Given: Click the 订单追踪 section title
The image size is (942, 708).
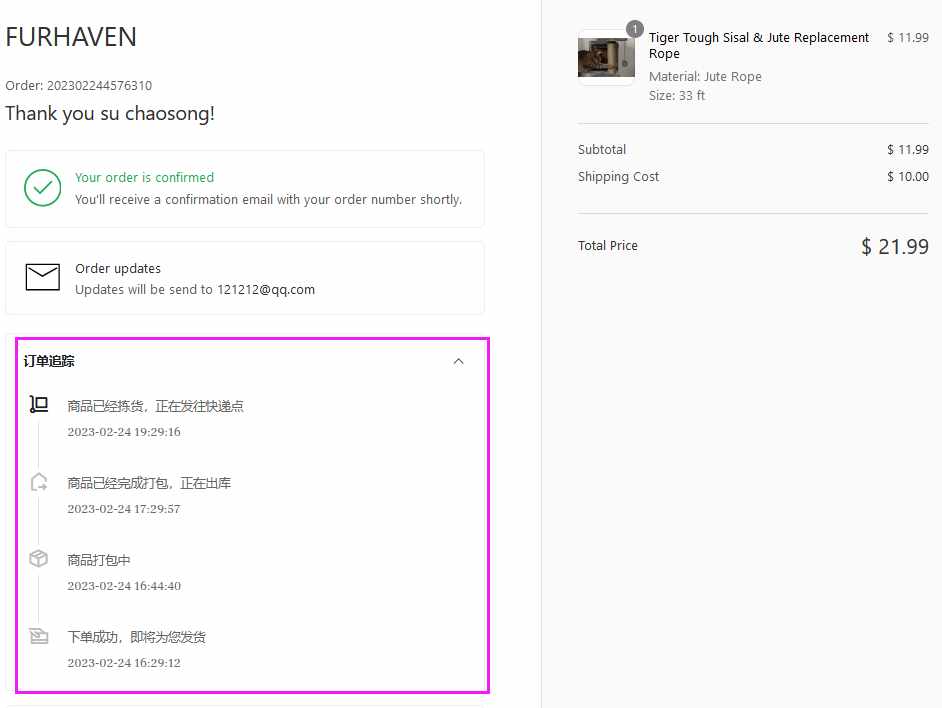Looking at the screenshot, I should click(x=49, y=361).
